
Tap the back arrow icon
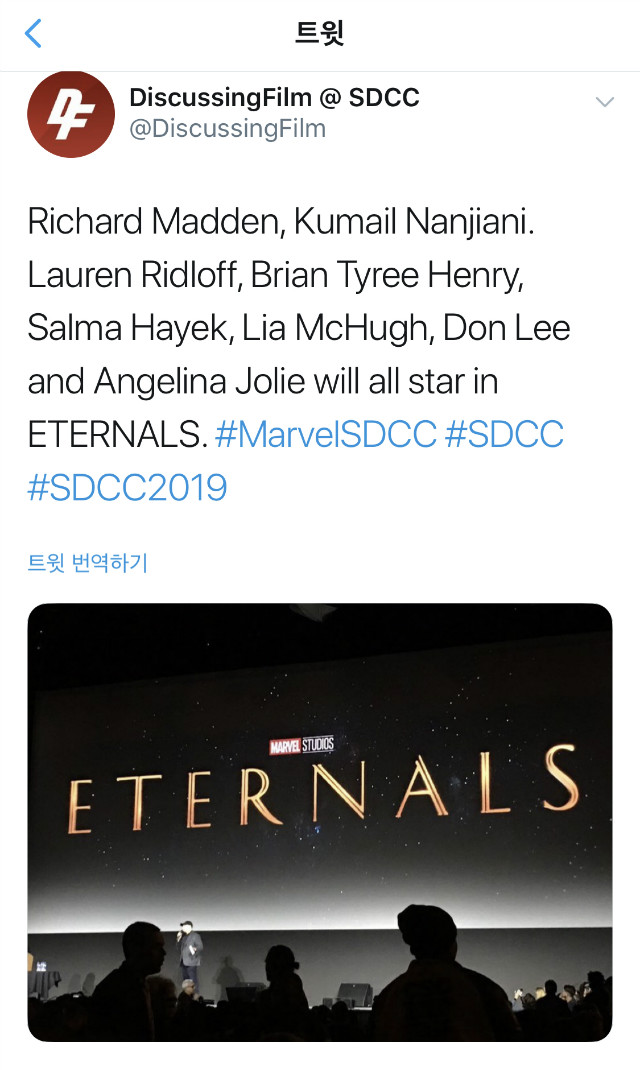[x=34, y=33]
